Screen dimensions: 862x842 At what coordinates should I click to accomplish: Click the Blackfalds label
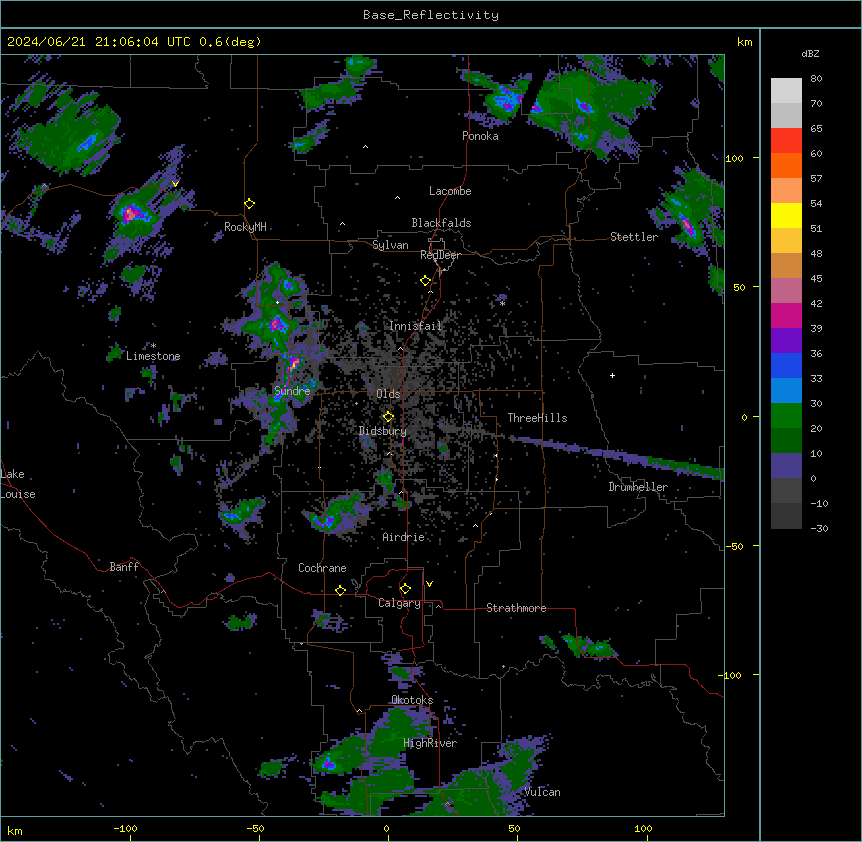coord(441,223)
